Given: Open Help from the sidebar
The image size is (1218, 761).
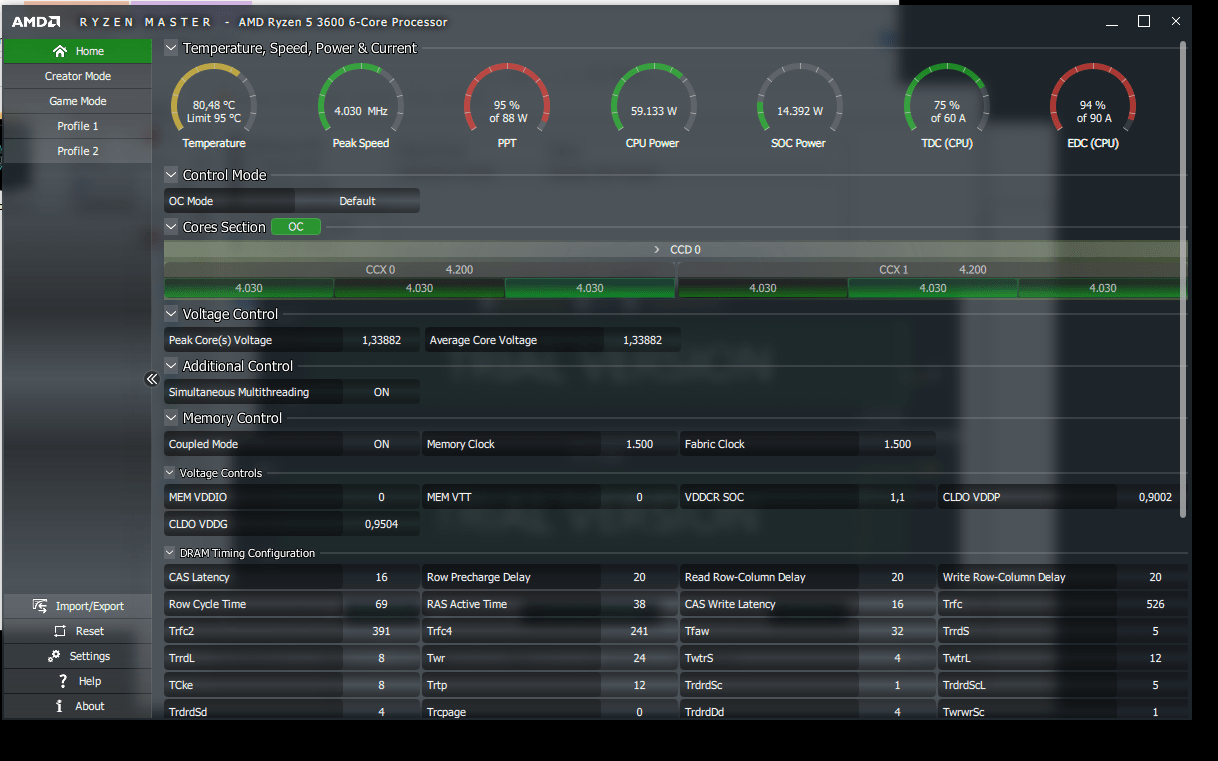Looking at the screenshot, I should tap(77, 681).
